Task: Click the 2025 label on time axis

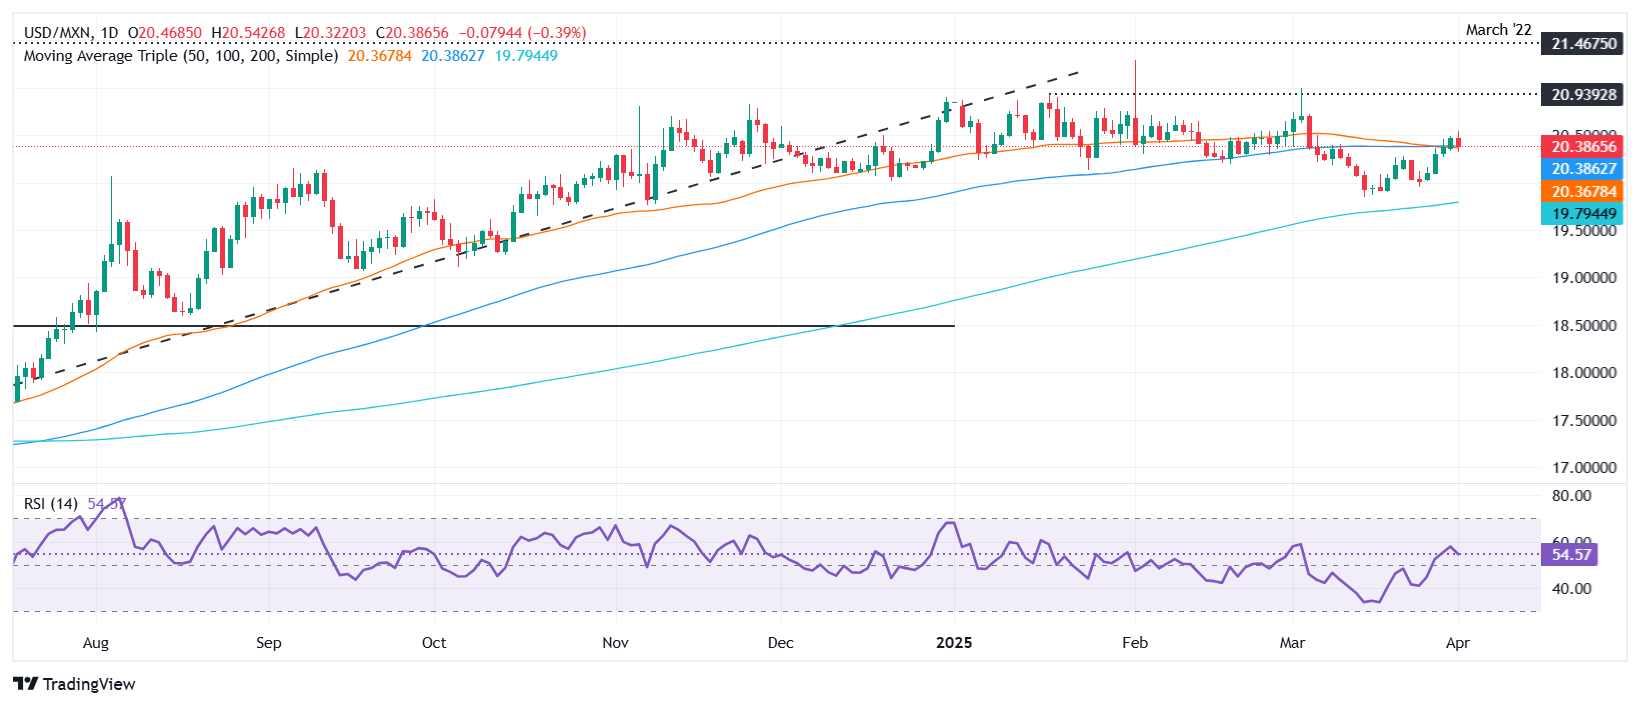Action: pyautogui.click(x=953, y=642)
